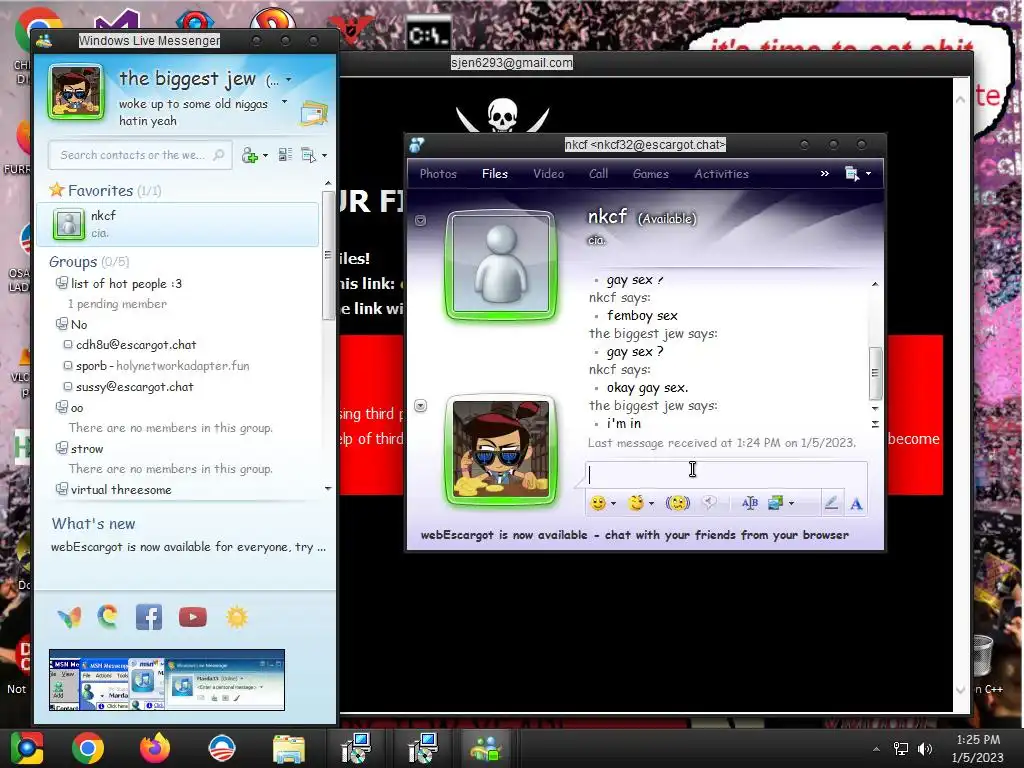This screenshot has height=768, width=1024.
Task: Click the chat message input box
Action: pos(727,475)
